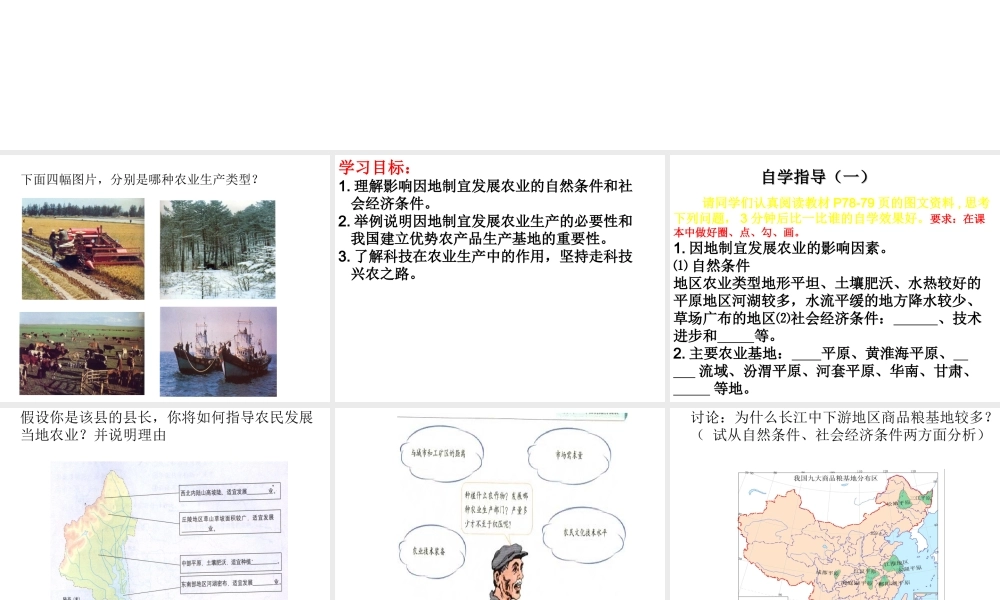
Task: Click objective 1 '理解影响因地制宜发展农业的自然条件'
Action: [485, 194]
